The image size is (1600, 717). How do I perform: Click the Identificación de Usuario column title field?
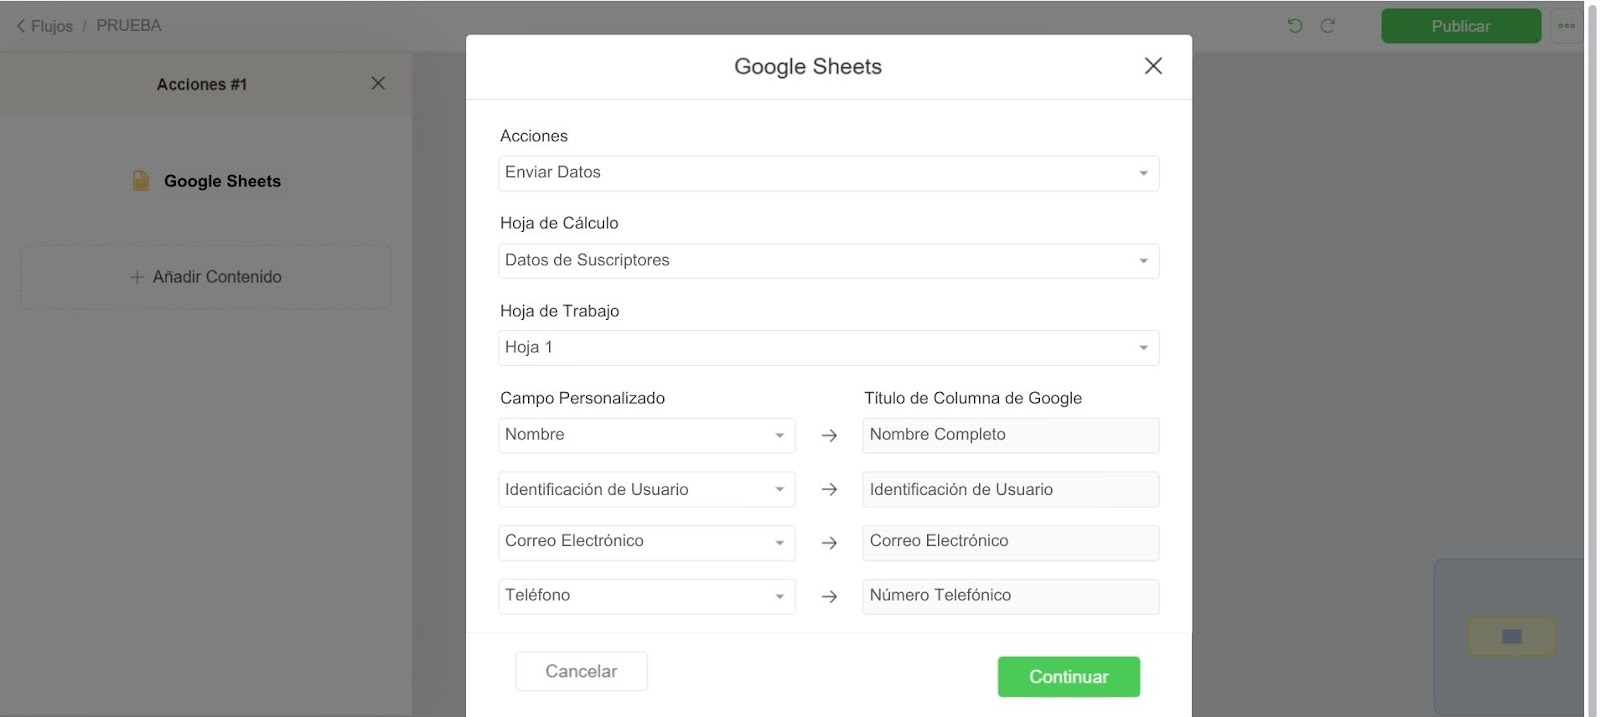tap(1010, 490)
